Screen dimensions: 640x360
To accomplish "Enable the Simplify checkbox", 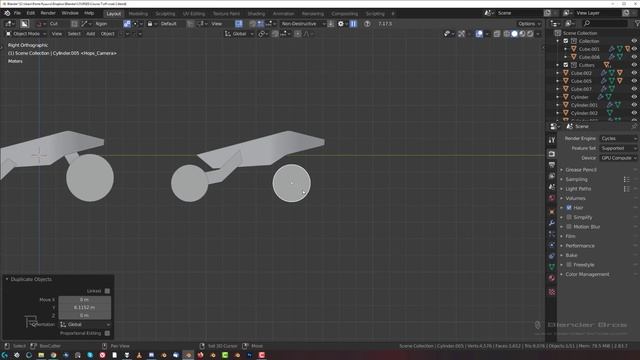I will (x=569, y=217).
